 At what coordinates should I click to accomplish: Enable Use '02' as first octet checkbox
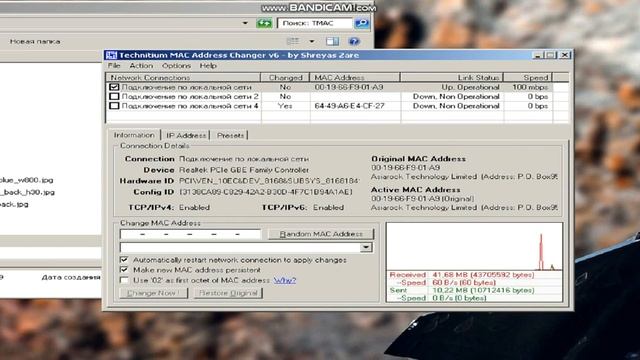124,280
